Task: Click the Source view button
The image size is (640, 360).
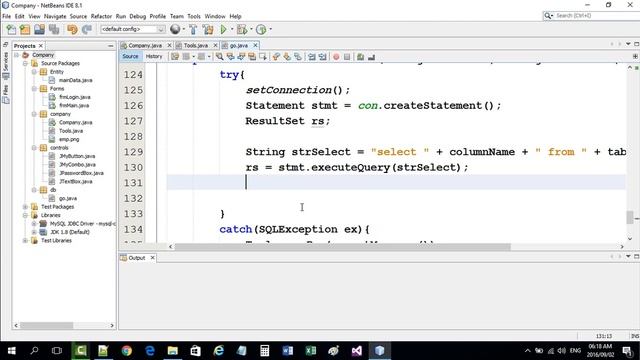Action: (130, 56)
